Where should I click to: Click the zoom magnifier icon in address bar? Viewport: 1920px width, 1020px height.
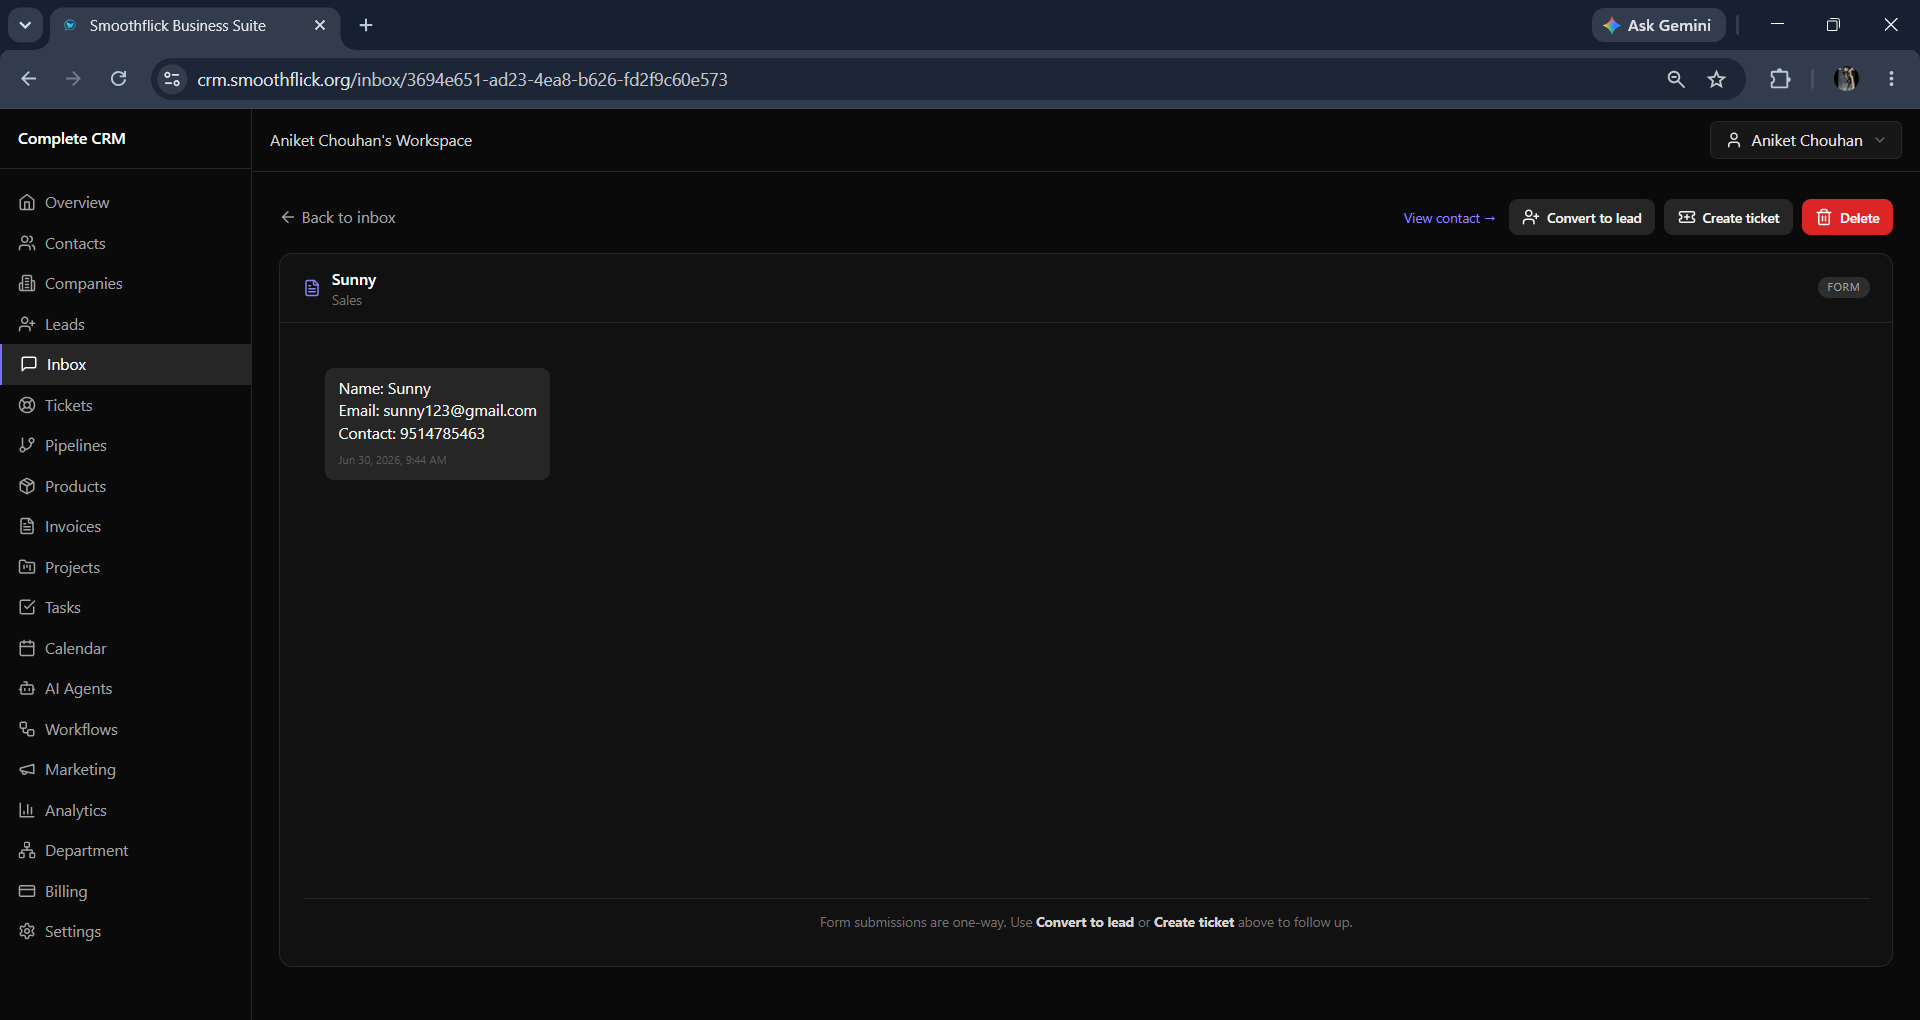1676,79
